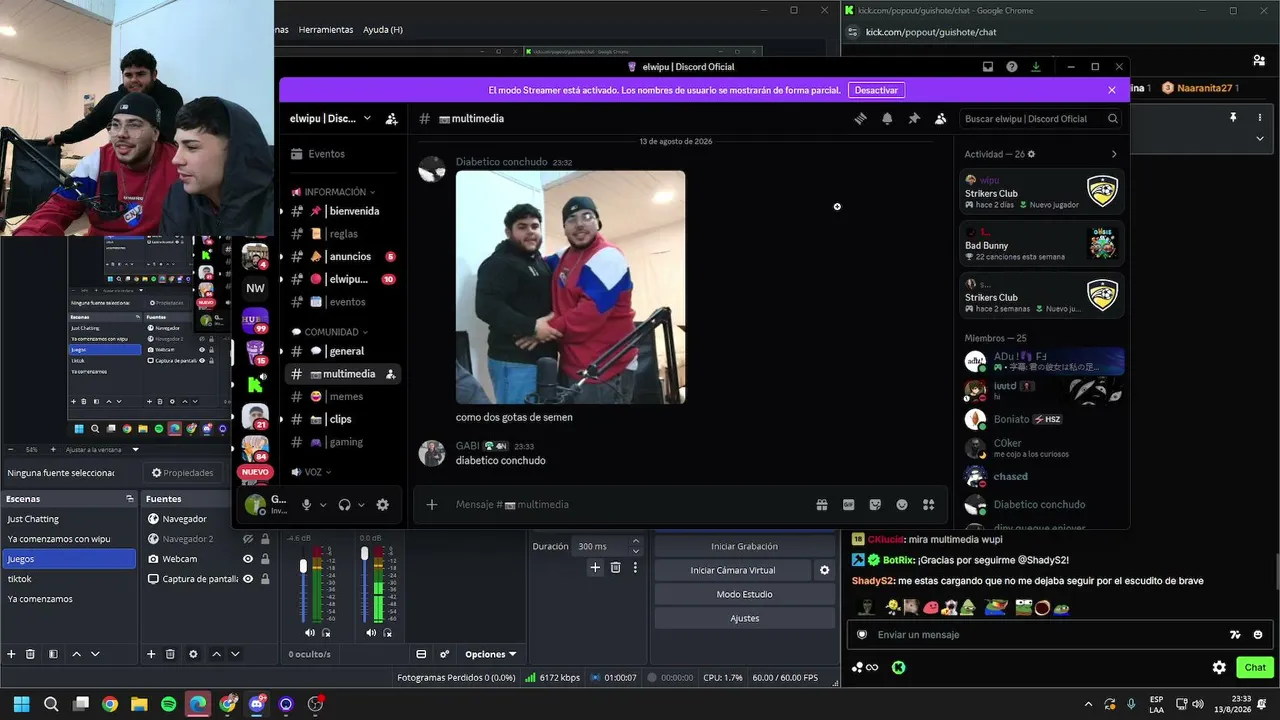
Task: Click the green Discord update download icon
Action: coord(1036,67)
